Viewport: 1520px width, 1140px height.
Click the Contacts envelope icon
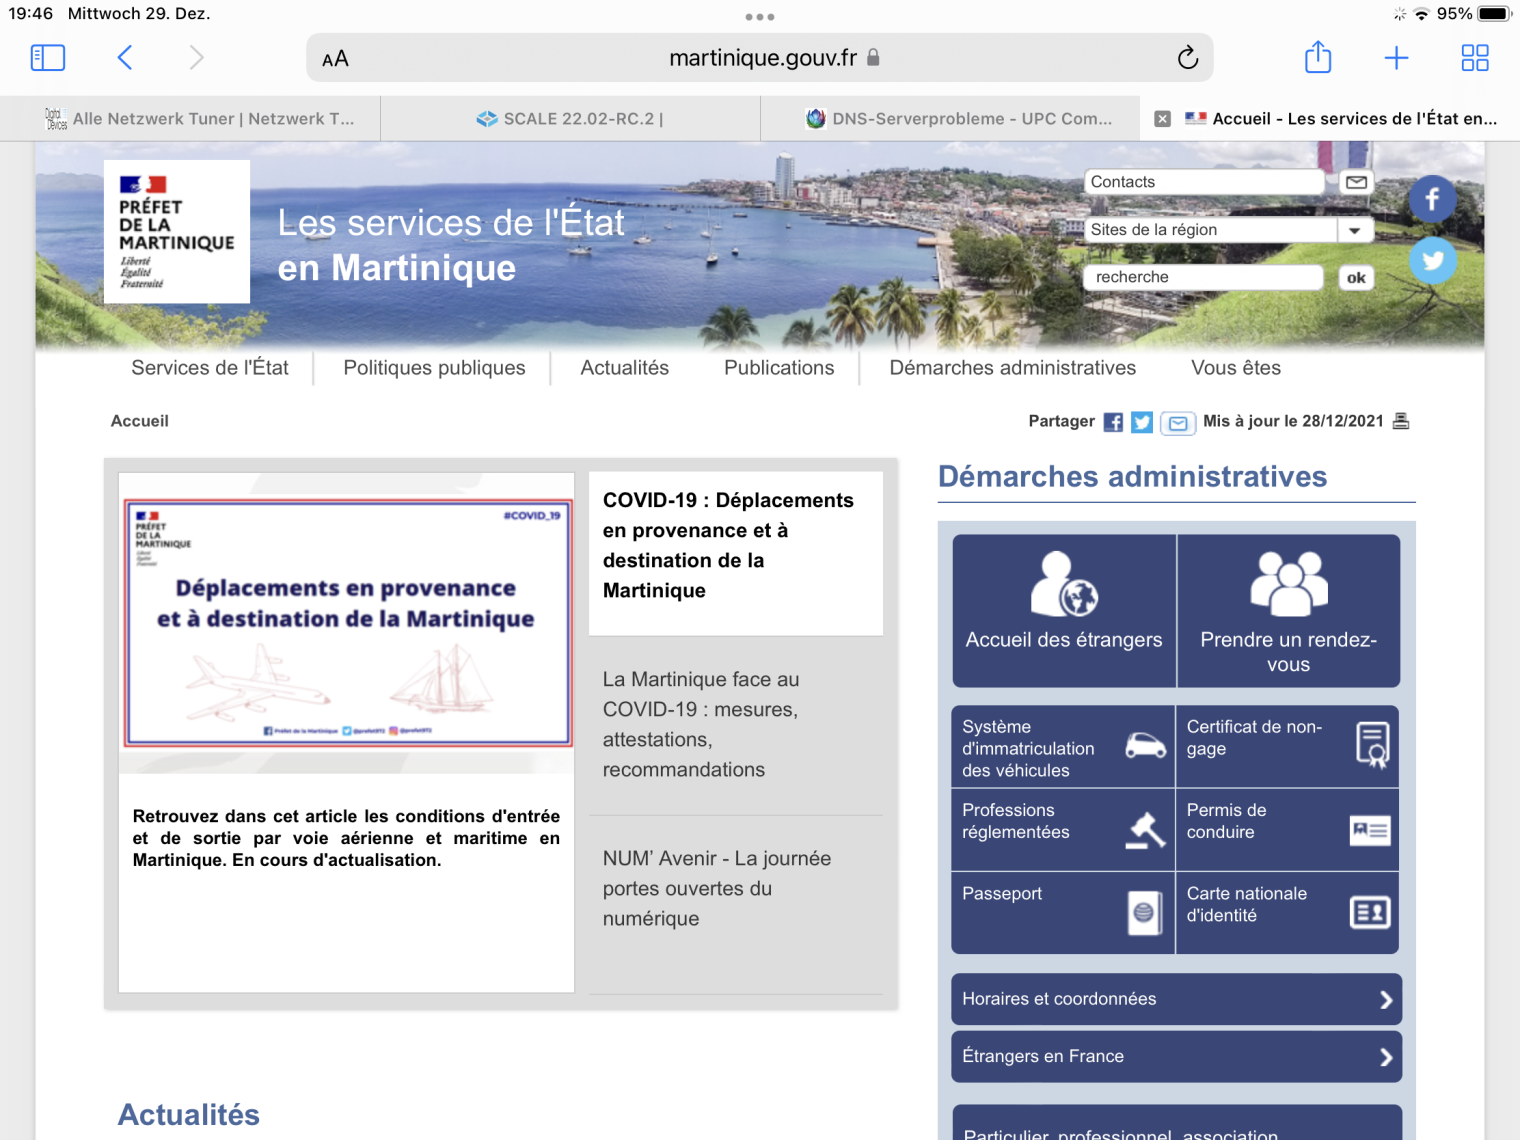pyautogui.click(x=1356, y=182)
